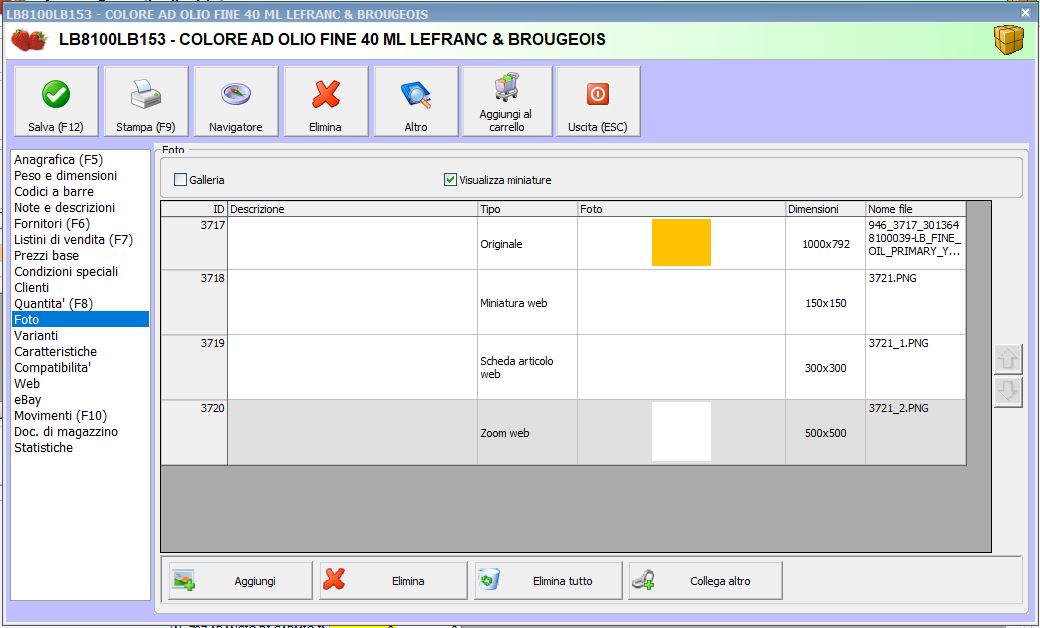
Task: Click the yellow Originale photo thumbnail
Action: click(x=681, y=243)
